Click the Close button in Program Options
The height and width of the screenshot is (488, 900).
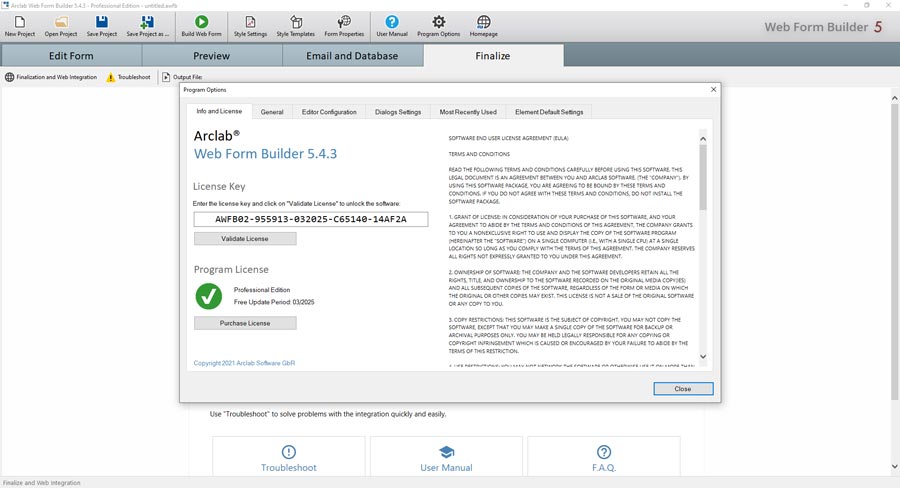tap(683, 389)
